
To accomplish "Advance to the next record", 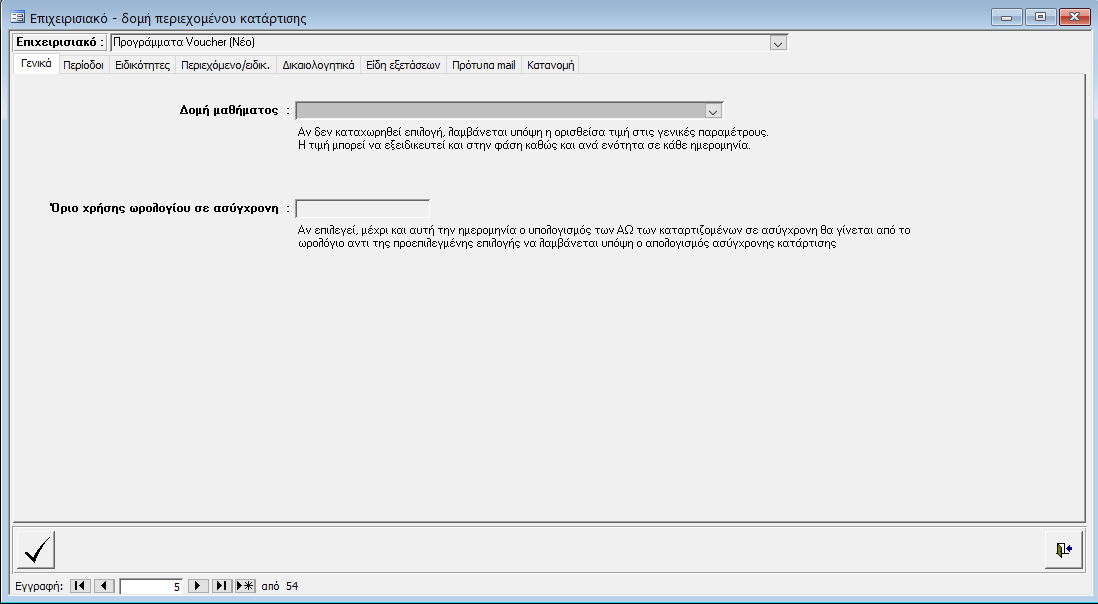I will coord(198,586).
